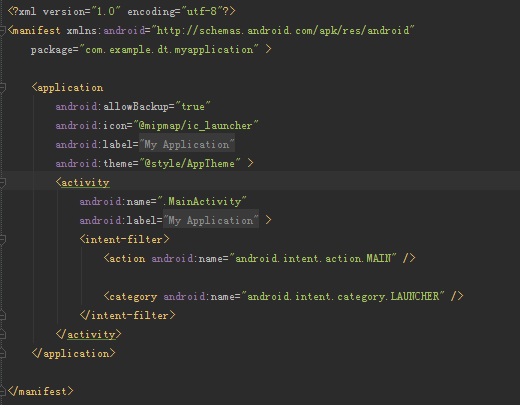Click the action tag name
Viewport: 520px width, 405px height.
tap(127, 259)
